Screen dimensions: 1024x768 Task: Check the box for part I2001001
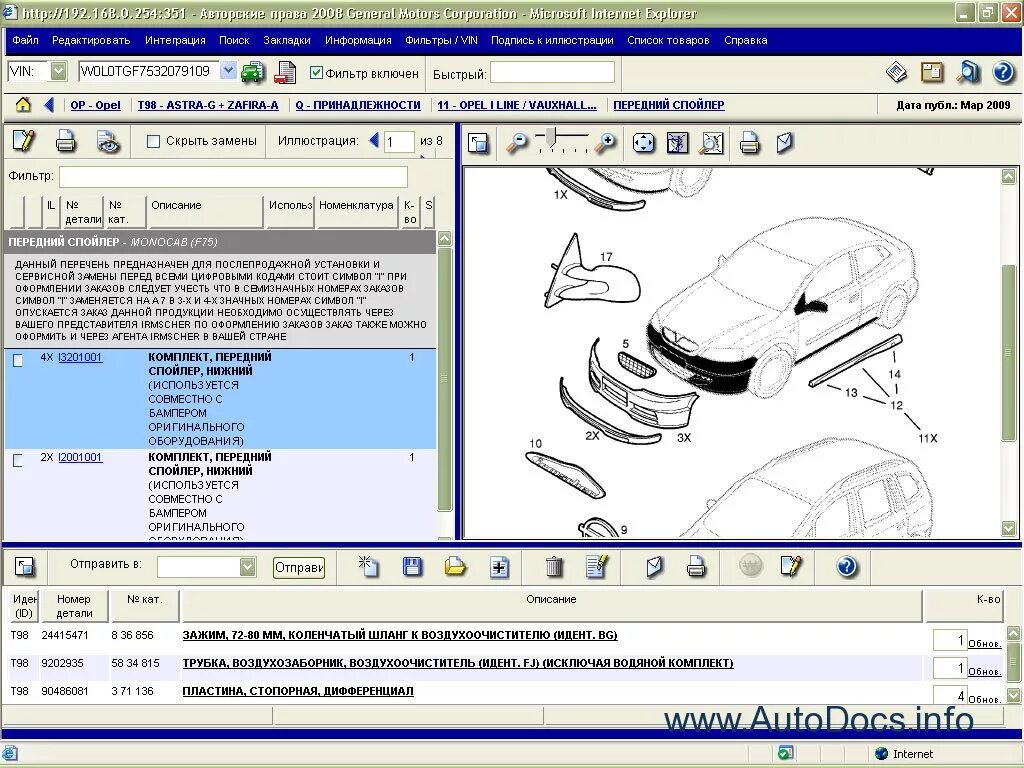coord(18,460)
